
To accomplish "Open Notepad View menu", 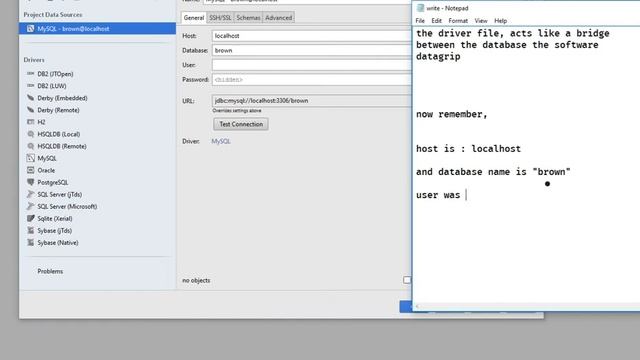I will click(x=481, y=21).
